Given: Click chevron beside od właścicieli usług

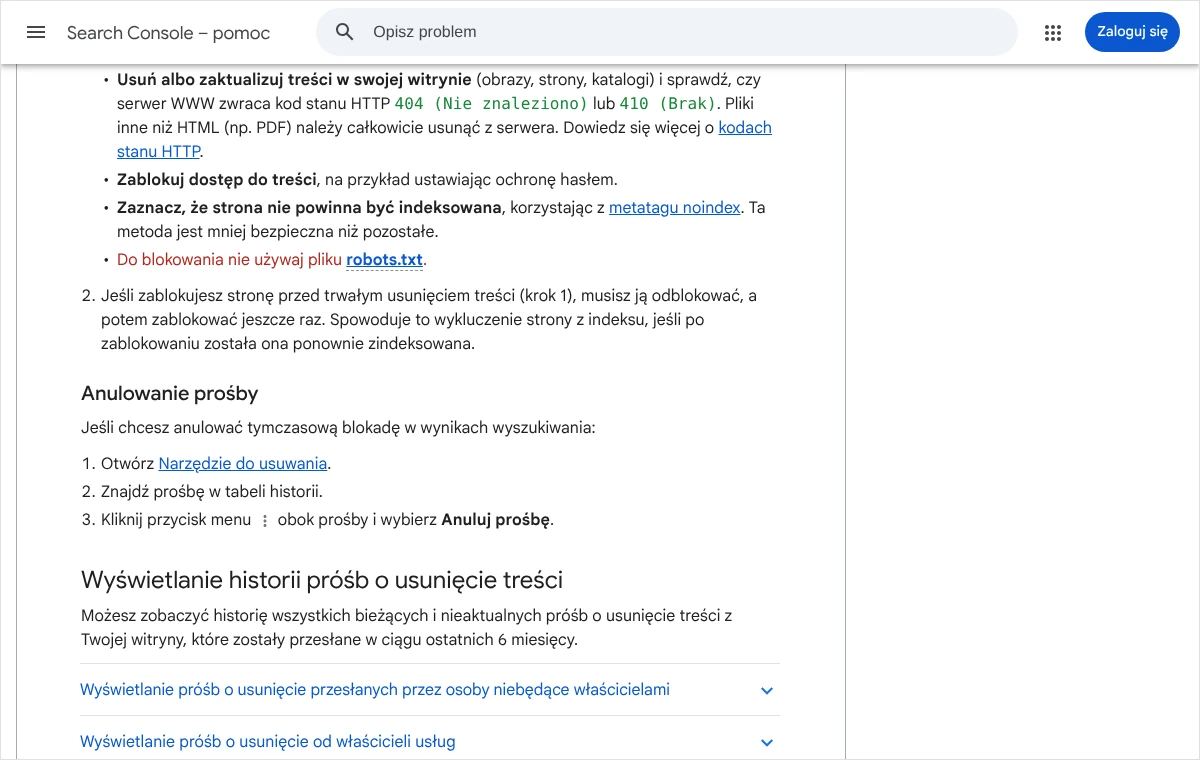Looking at the screenshot, I should point(767,743).
